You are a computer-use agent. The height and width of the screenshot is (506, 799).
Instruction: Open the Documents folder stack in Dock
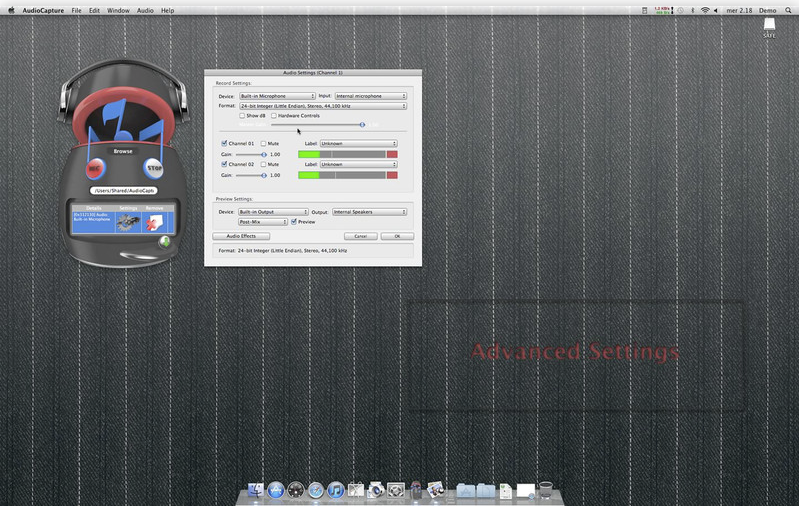coord(486,491)
